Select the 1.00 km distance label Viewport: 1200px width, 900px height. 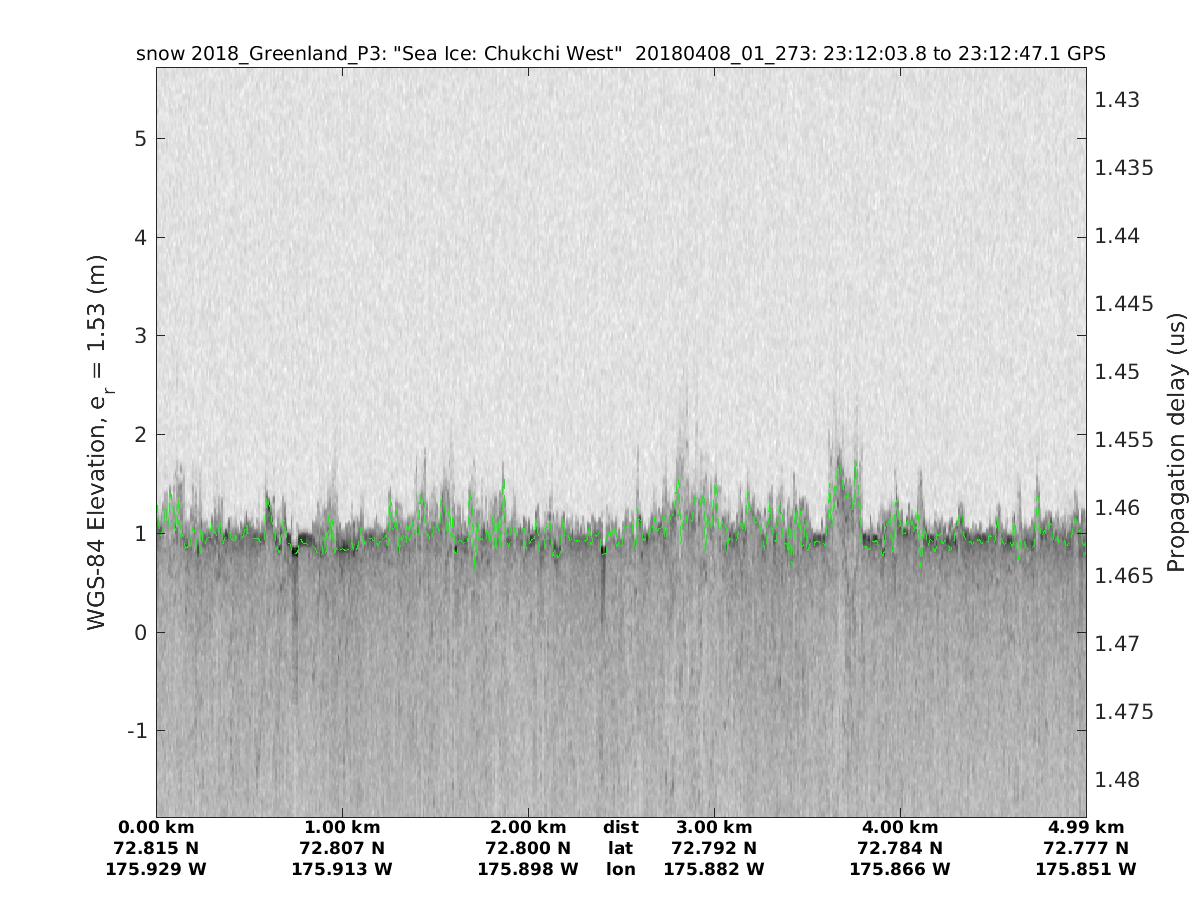click(342, 828)
